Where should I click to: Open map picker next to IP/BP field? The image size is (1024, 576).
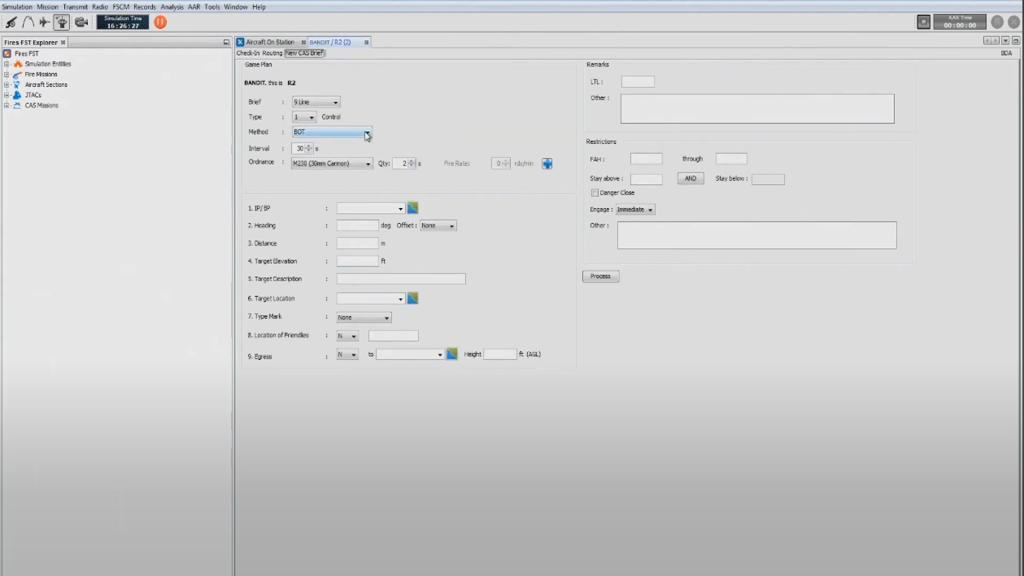click(x=412, y=208)
